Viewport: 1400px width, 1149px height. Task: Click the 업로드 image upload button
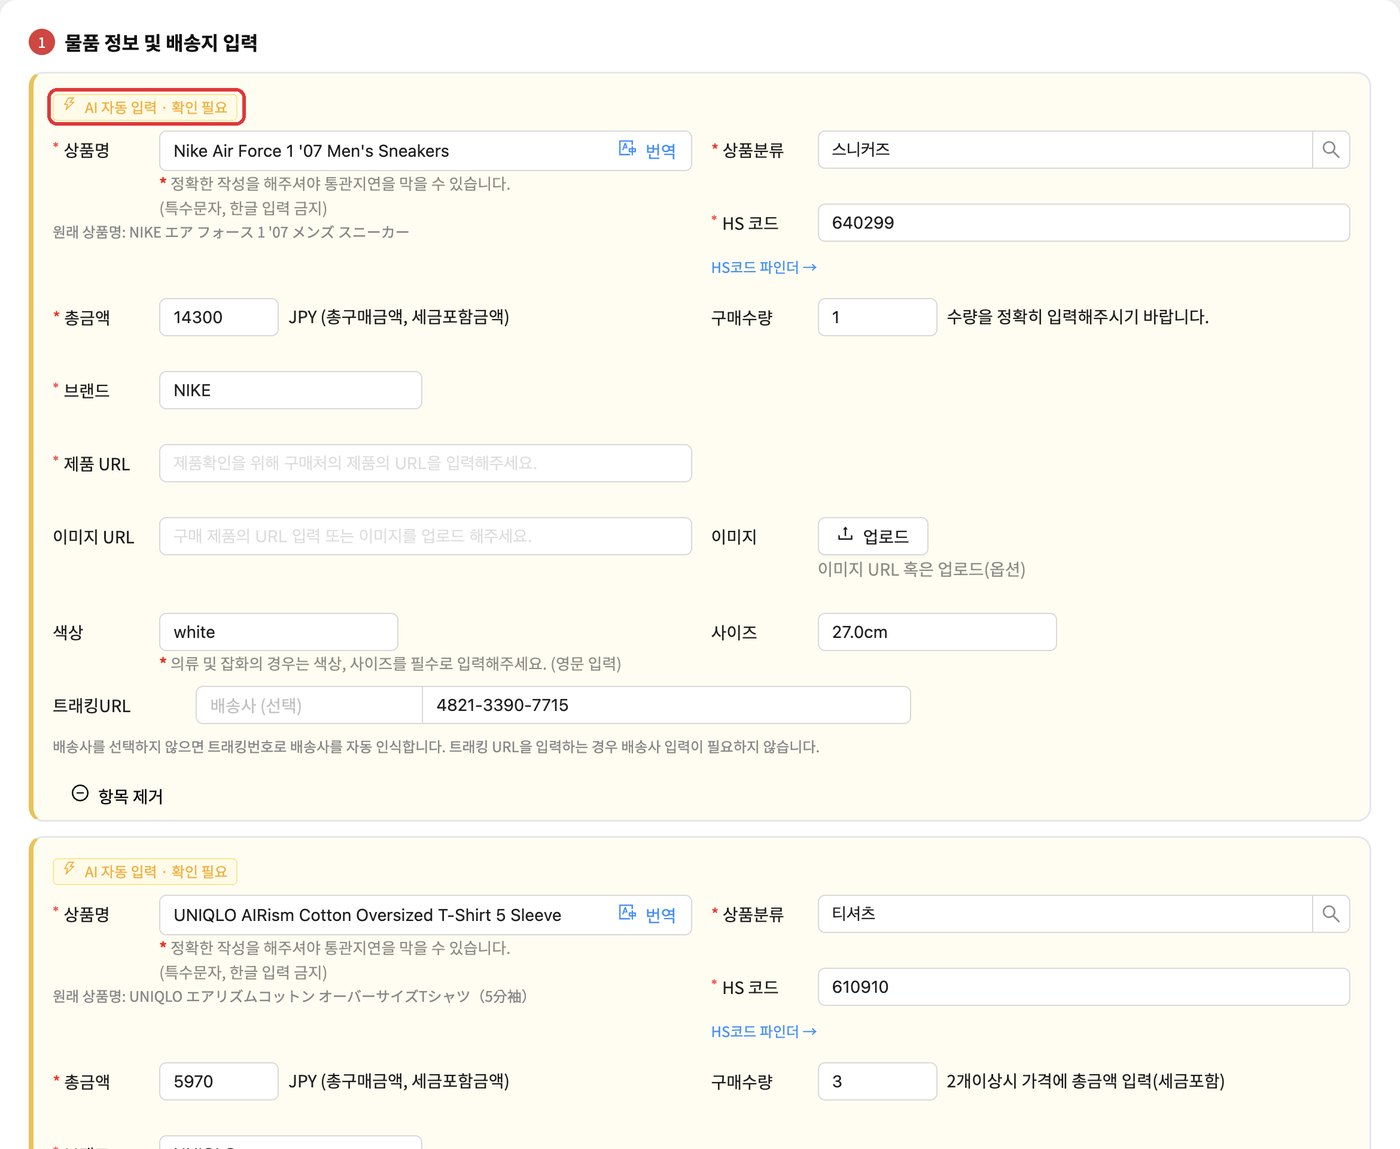click(873, 536)
